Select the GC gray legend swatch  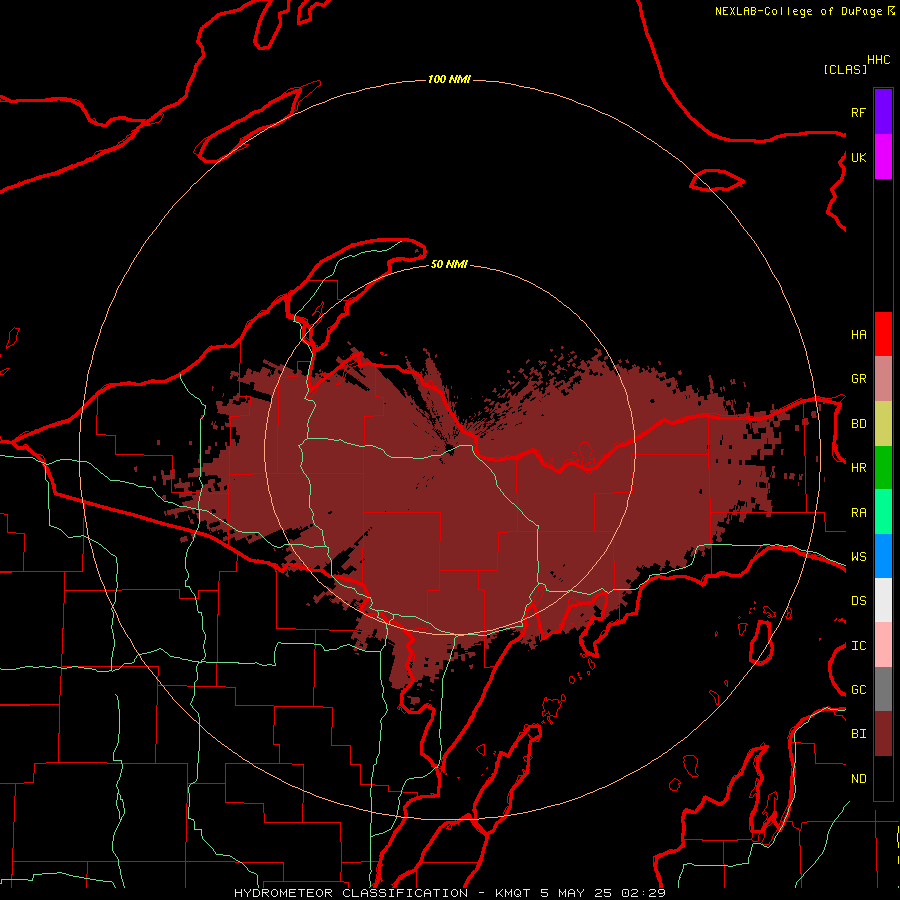coord(883,689)
